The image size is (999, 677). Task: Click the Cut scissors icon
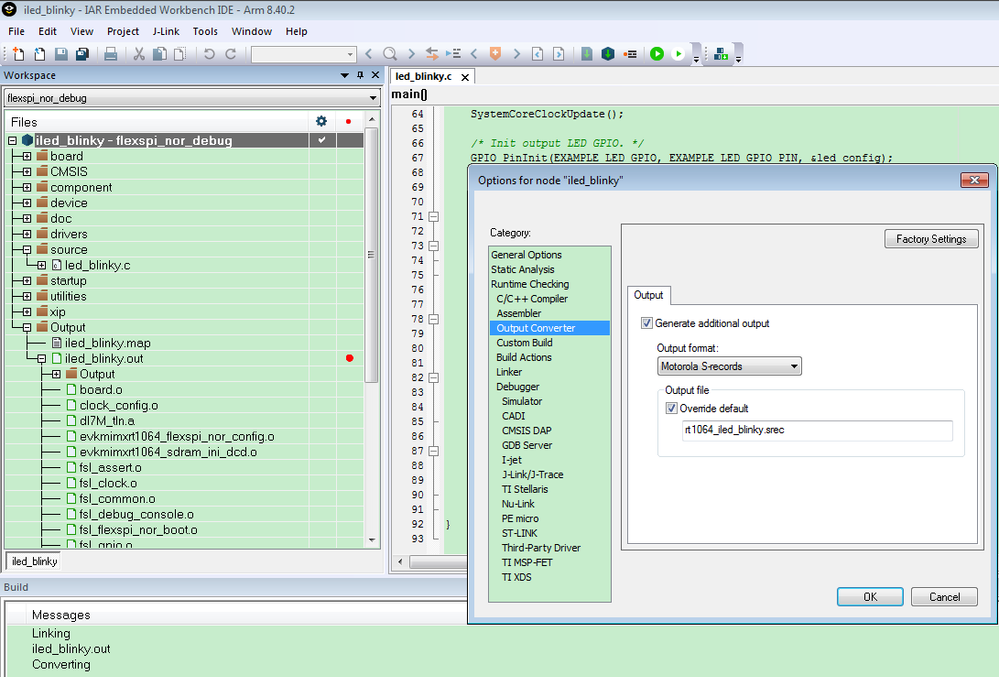pyautogui.click(x=139, y=54)
